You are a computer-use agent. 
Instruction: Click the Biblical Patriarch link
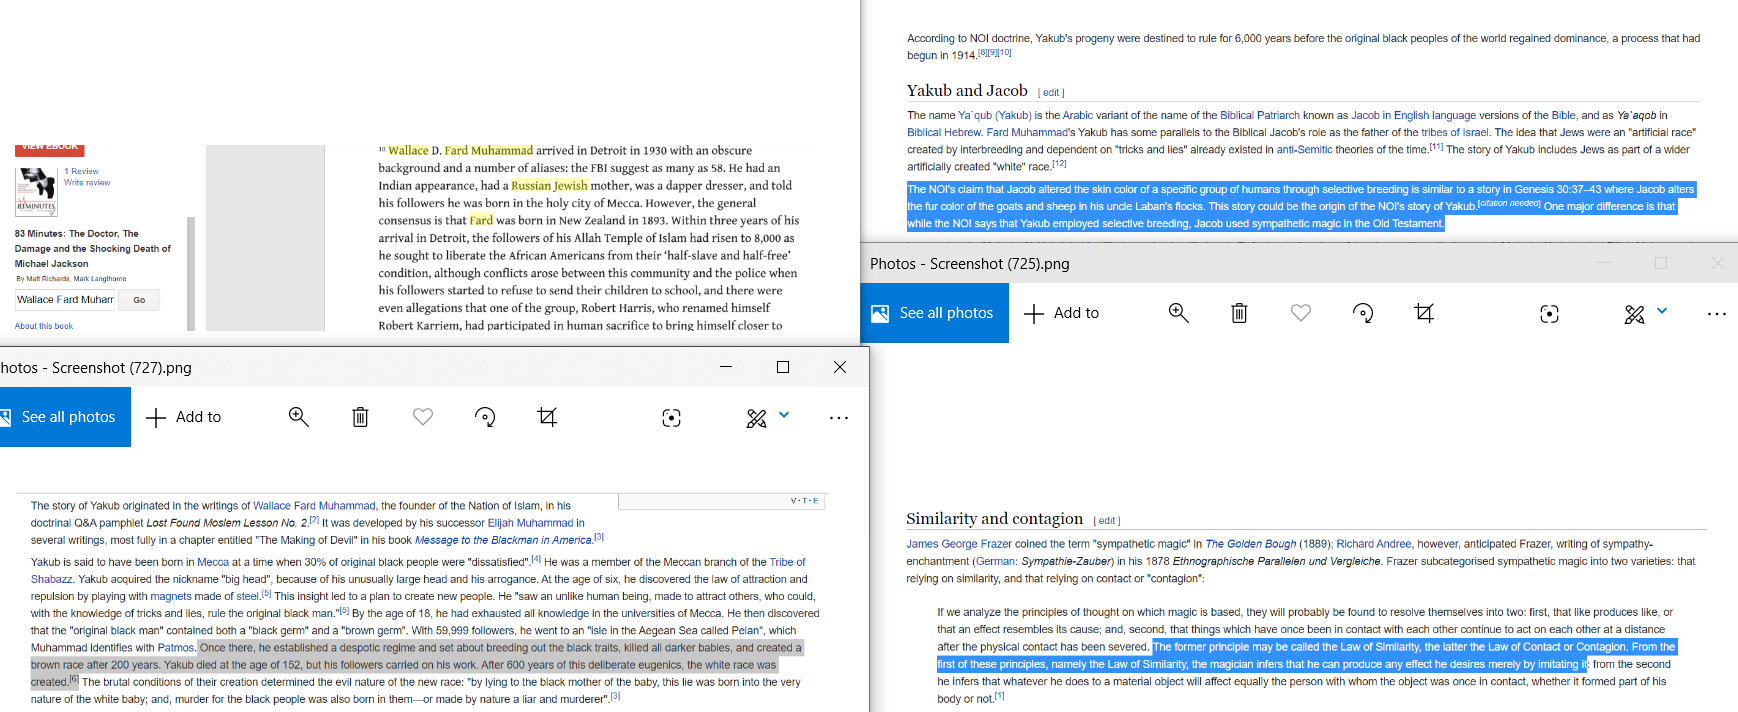[1260, 116]
